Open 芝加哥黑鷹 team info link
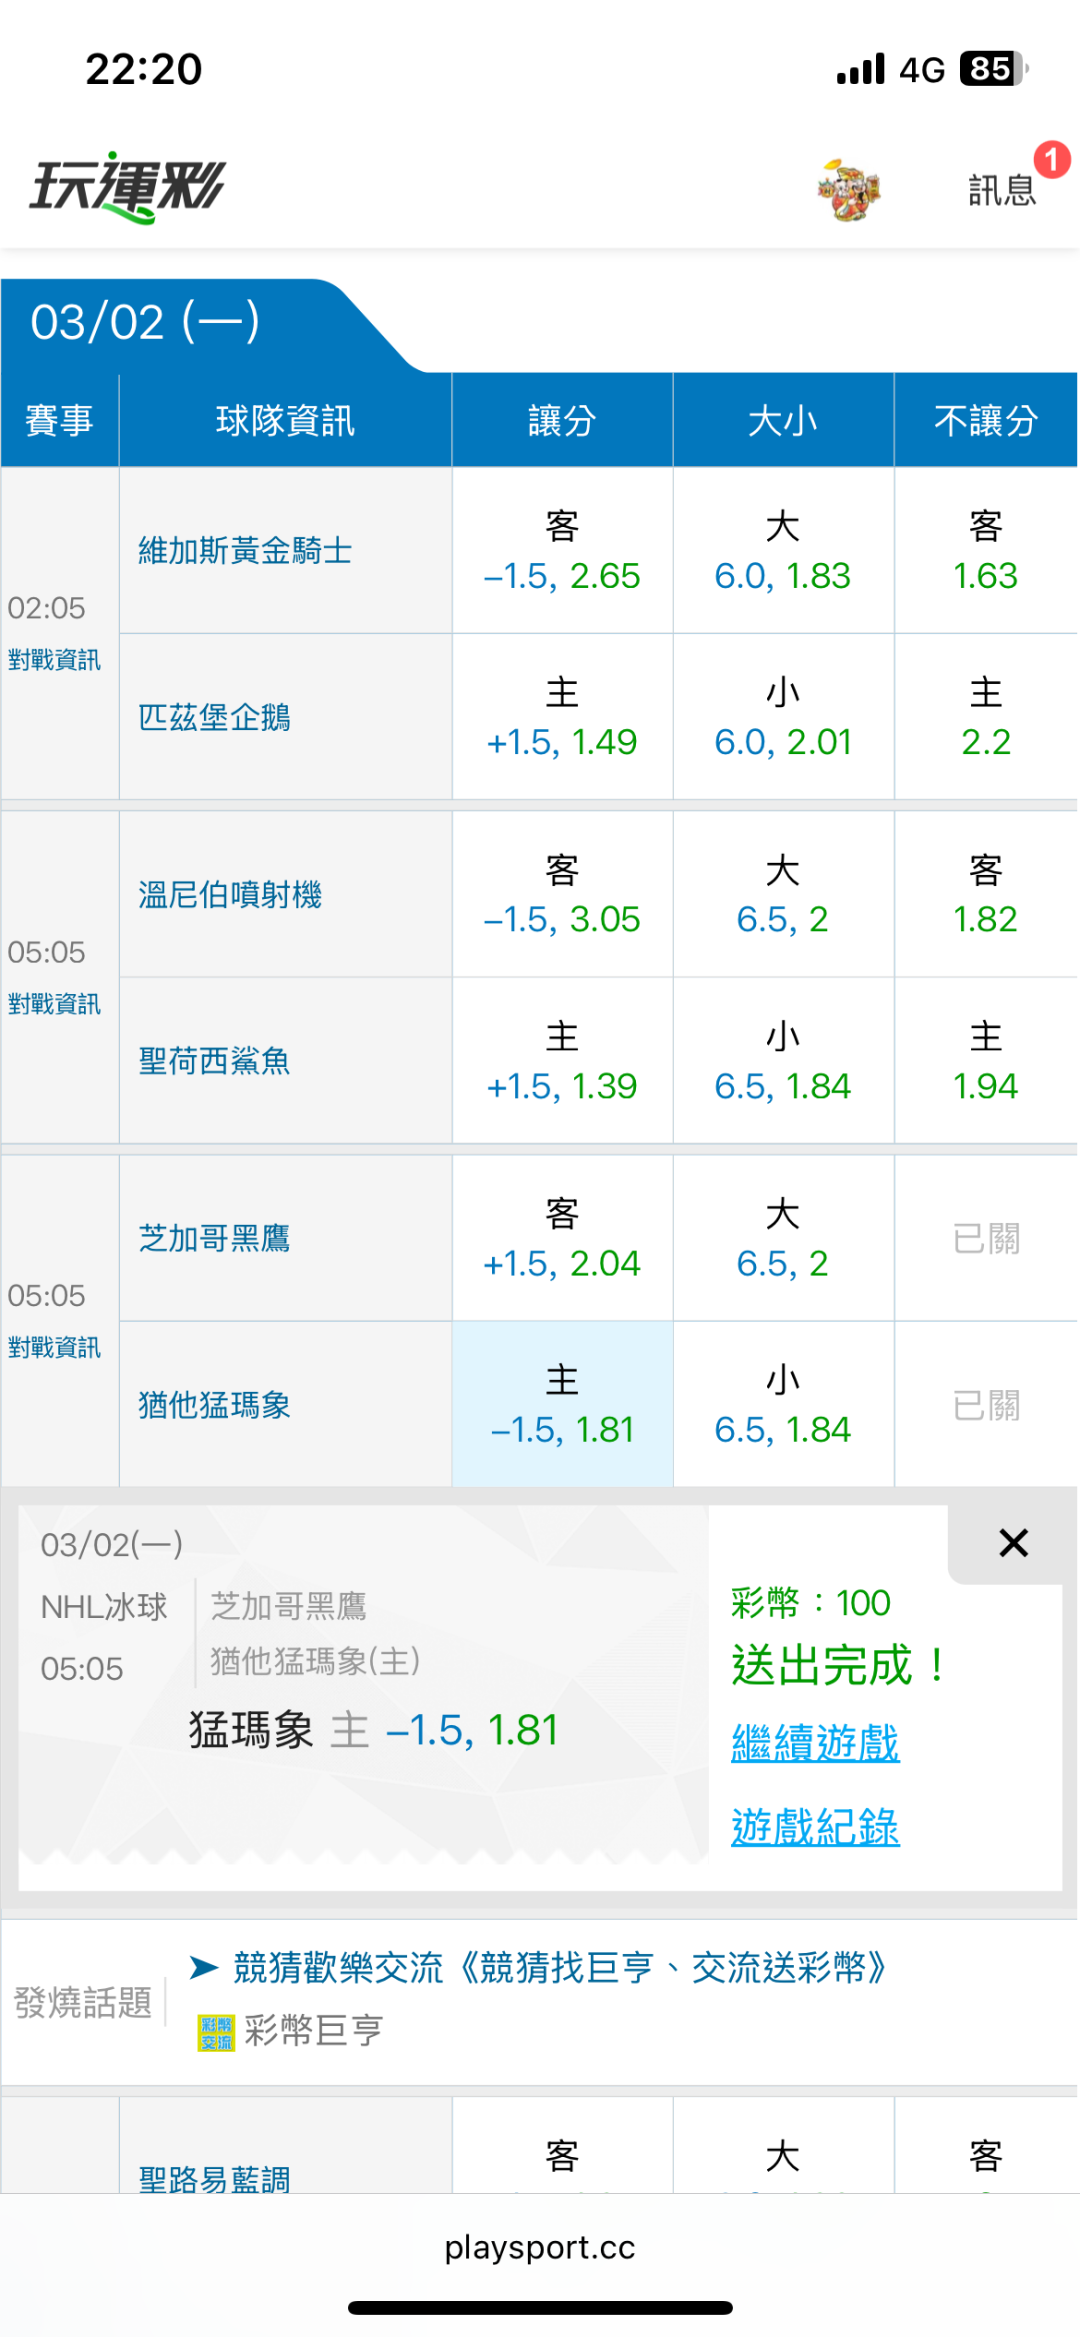Screen dimensions: 1080x2337 214,1239
